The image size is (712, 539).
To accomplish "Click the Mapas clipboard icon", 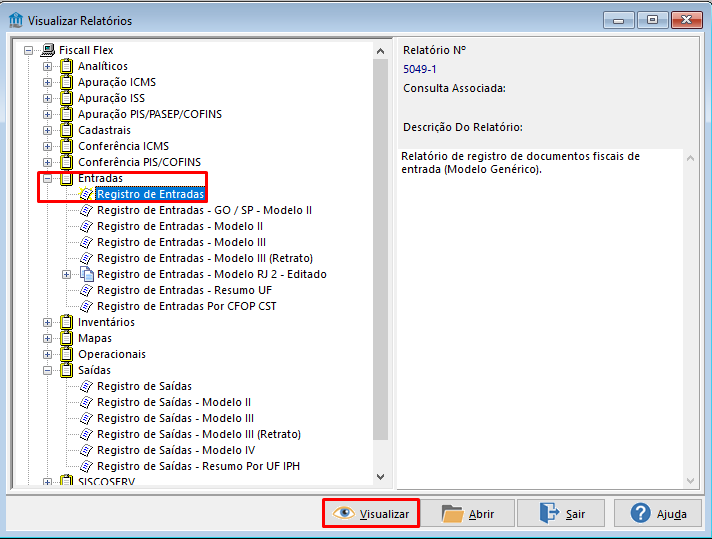I will coord(66,338).
